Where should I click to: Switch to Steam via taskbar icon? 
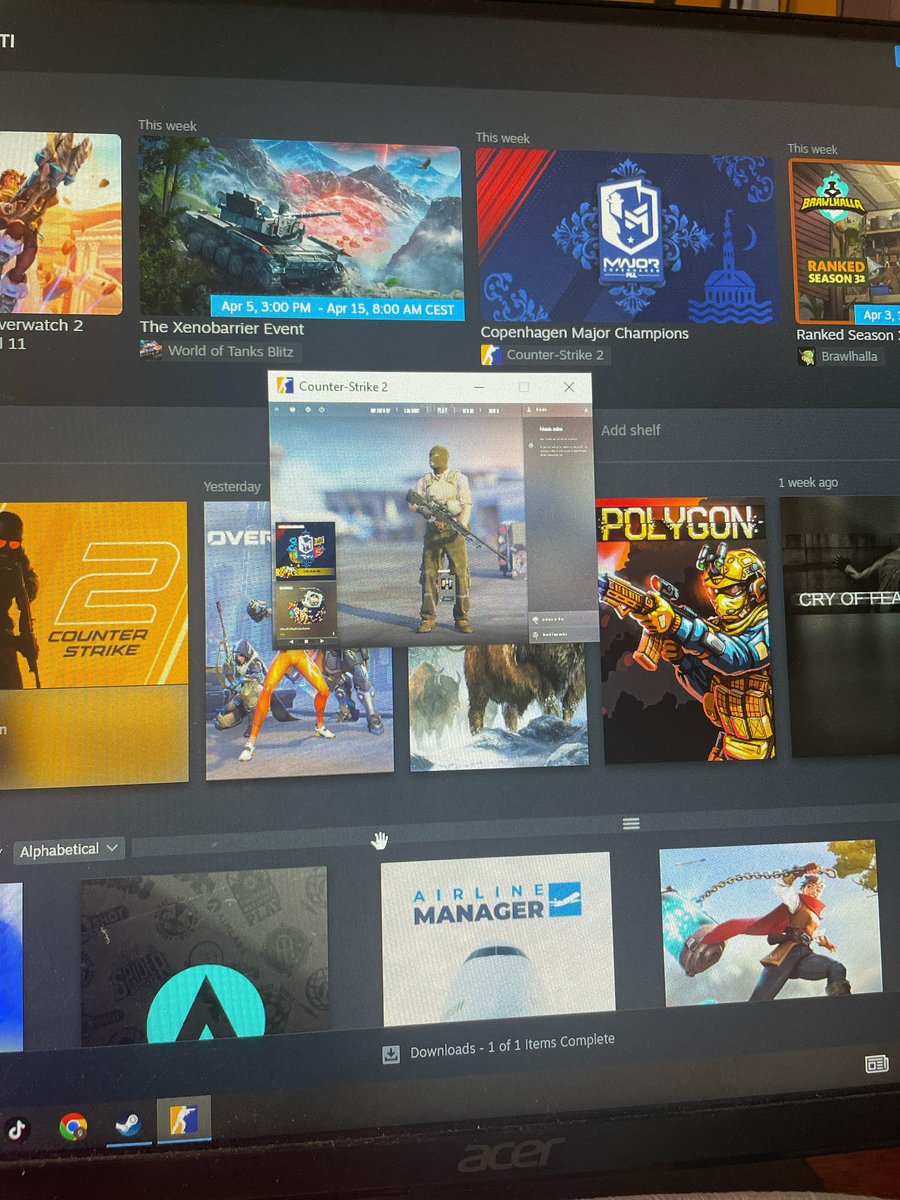pos(127,1125)
